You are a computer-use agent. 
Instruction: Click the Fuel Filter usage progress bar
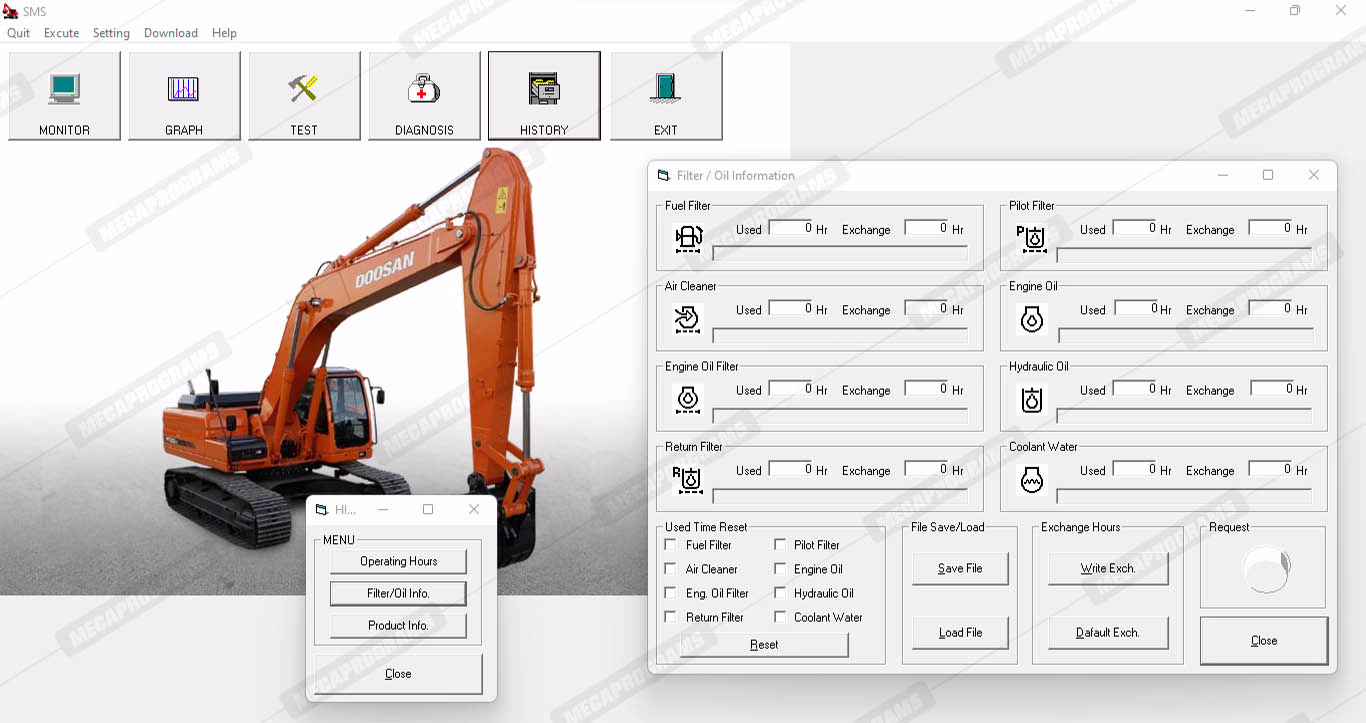tap(840, 254)
